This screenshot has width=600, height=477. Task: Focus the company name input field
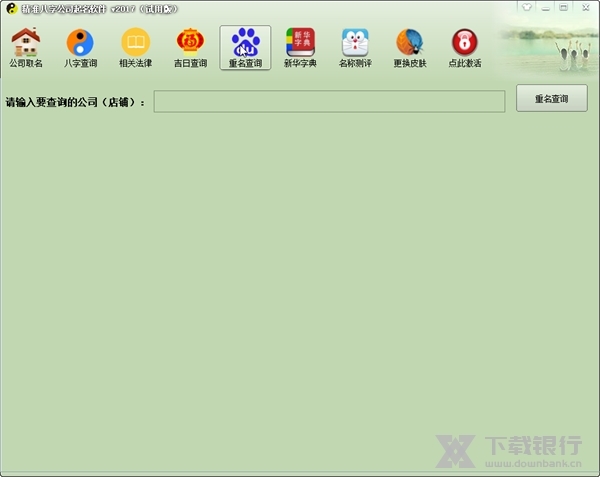(x=329, y=101)
